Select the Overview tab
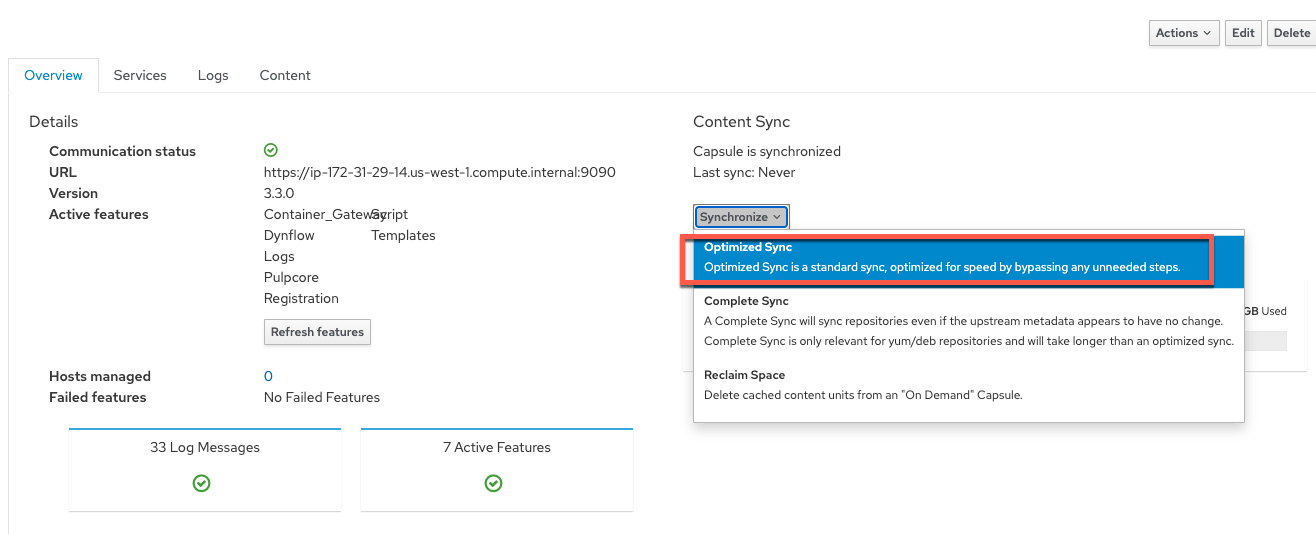The image size is (1316, 534). coord(53,75)
